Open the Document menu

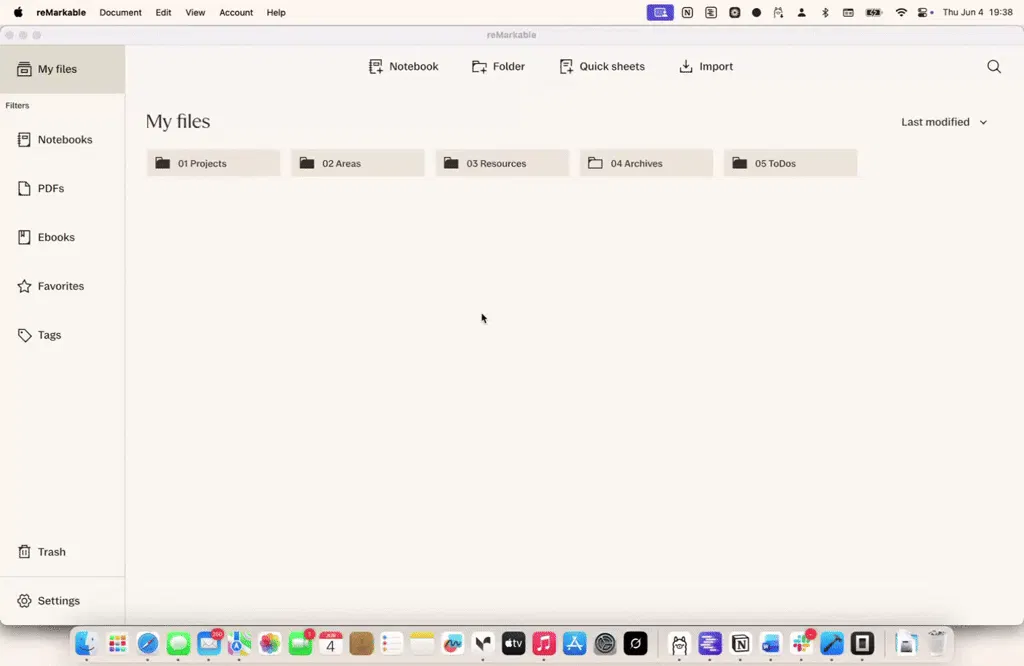120,12
